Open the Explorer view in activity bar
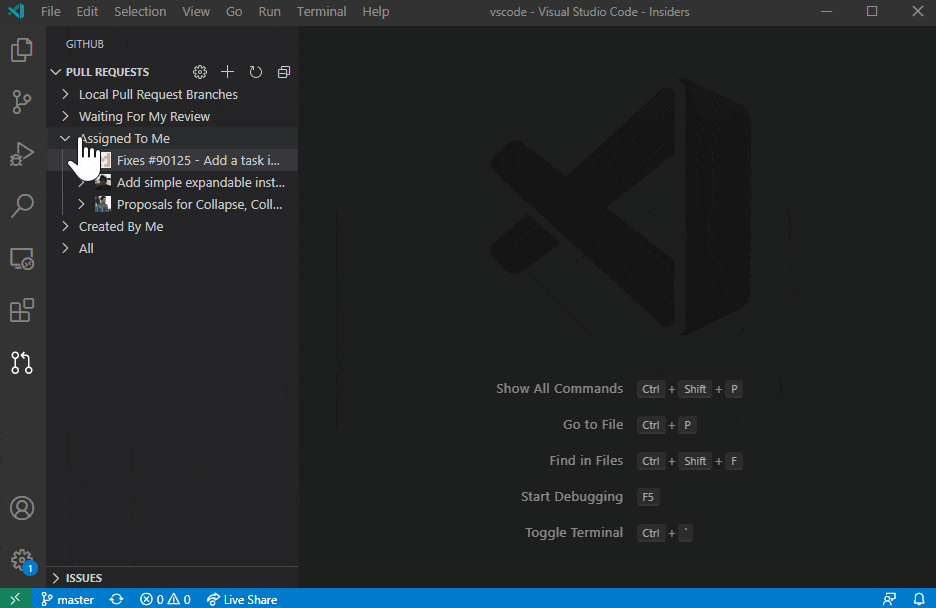 click(x=22, y=50)
